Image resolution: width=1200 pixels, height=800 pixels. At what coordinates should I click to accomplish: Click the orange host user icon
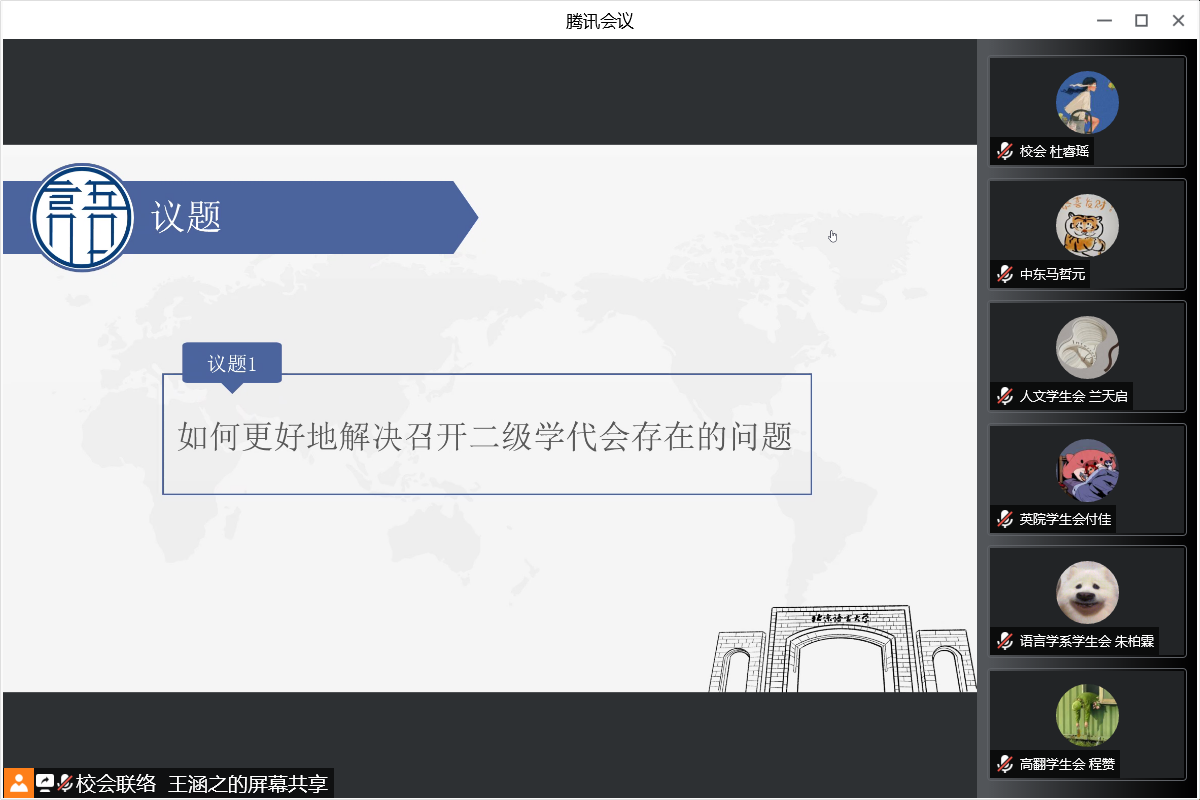pos(19,783)
